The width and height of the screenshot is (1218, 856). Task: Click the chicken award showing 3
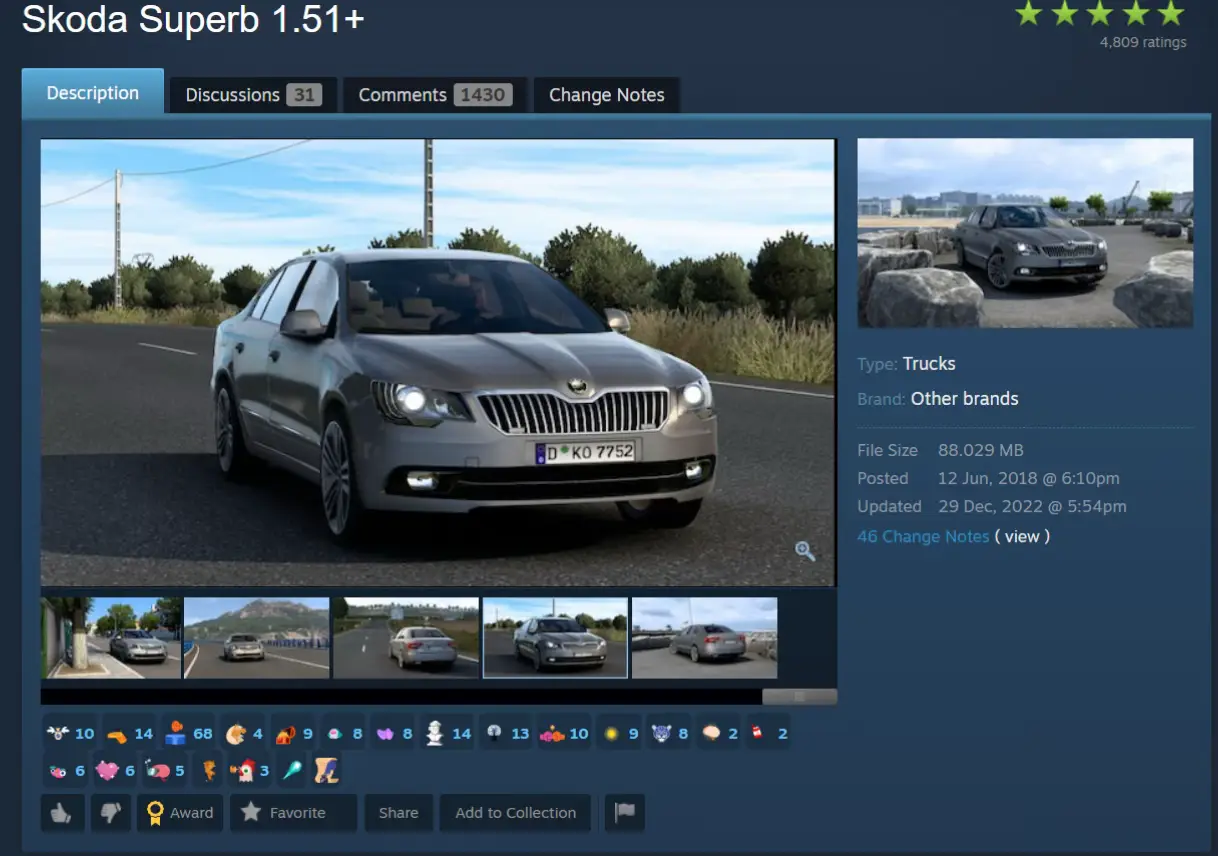(250, 771)
